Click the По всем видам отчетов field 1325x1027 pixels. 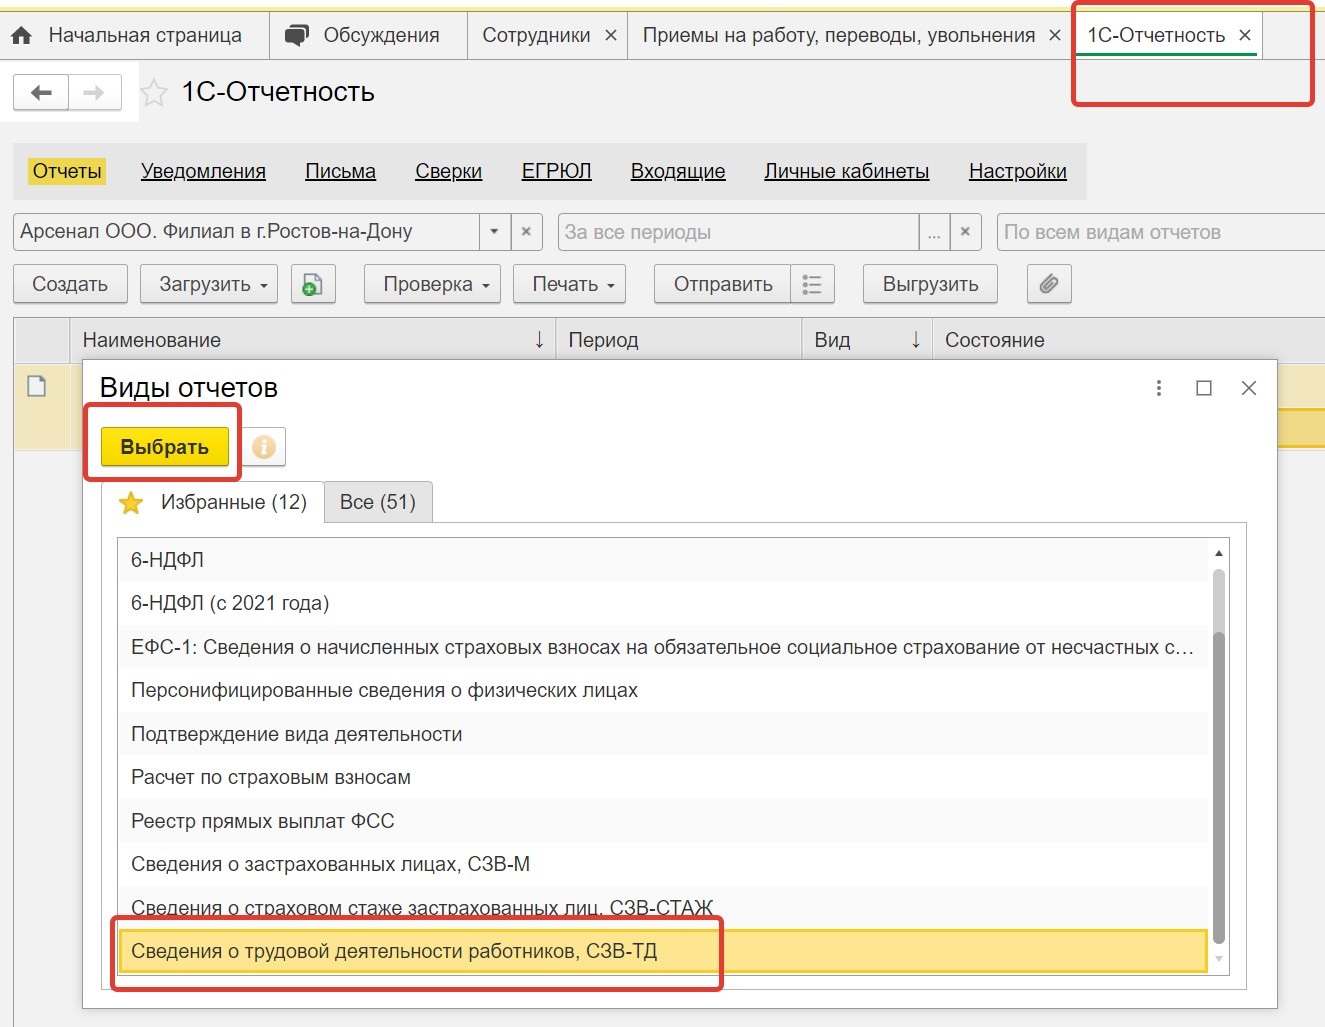(x=1160, y=232)
